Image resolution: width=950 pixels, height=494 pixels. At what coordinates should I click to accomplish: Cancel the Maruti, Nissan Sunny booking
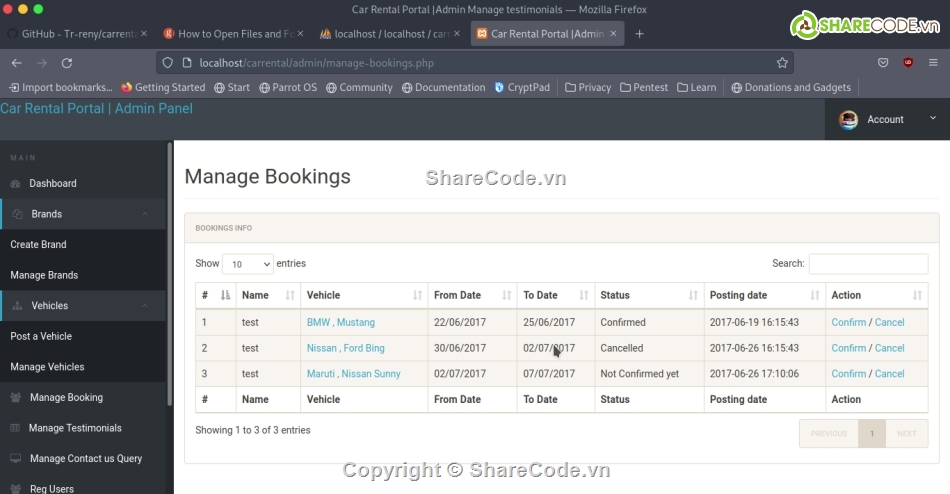tap(889, 374)
